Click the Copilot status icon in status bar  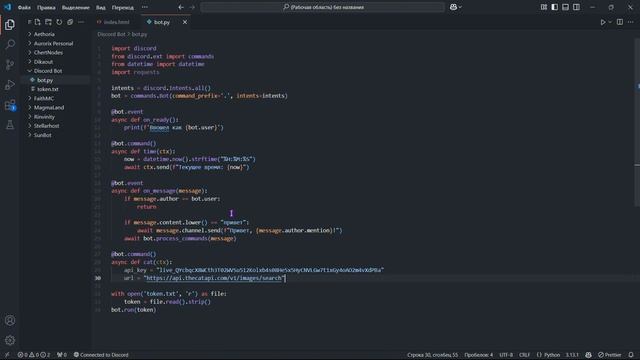(588, 355)
